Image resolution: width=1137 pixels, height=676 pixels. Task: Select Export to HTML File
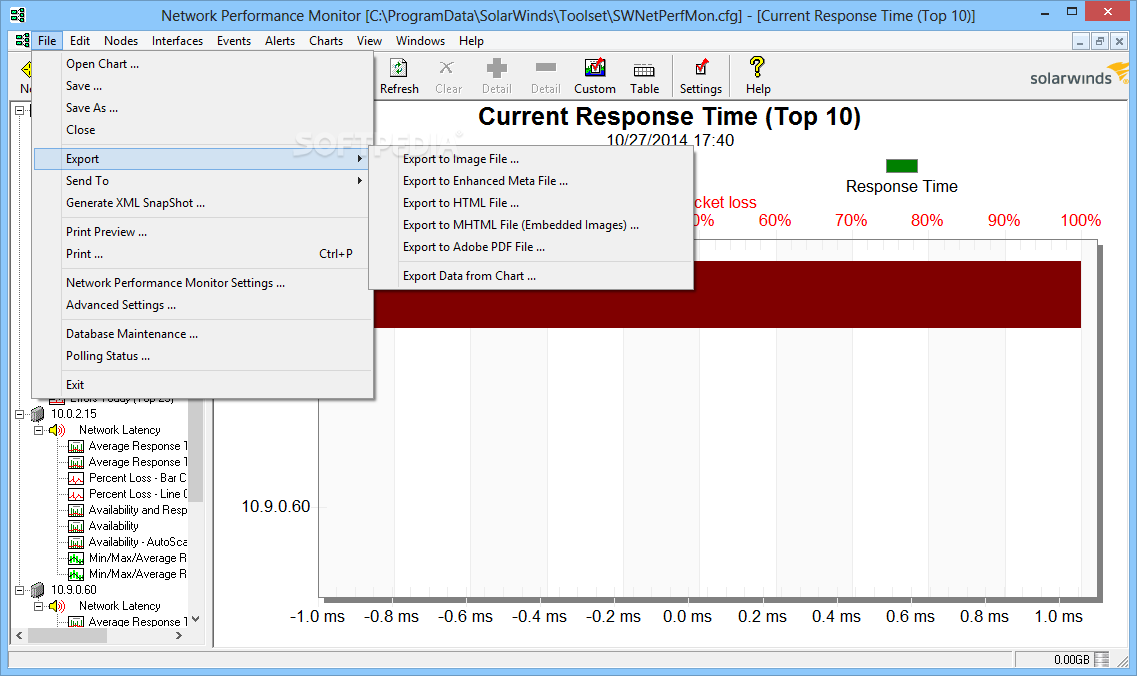(x=531, y=203)
